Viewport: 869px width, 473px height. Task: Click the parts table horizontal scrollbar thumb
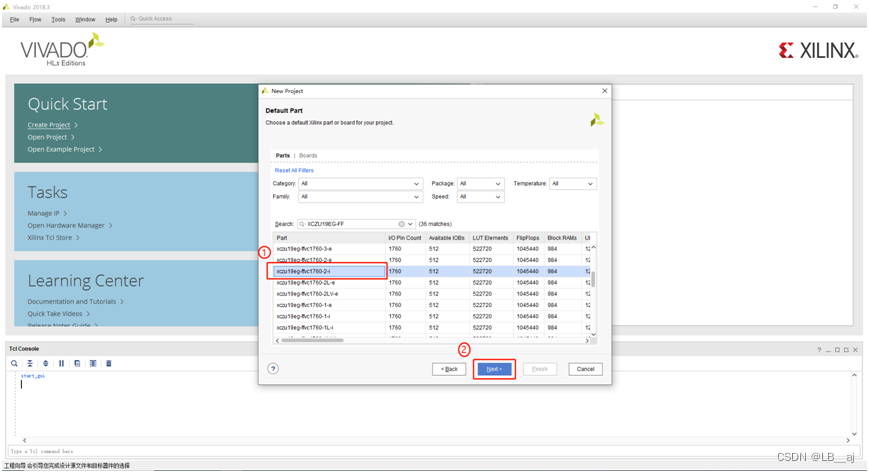coord(313,340)
